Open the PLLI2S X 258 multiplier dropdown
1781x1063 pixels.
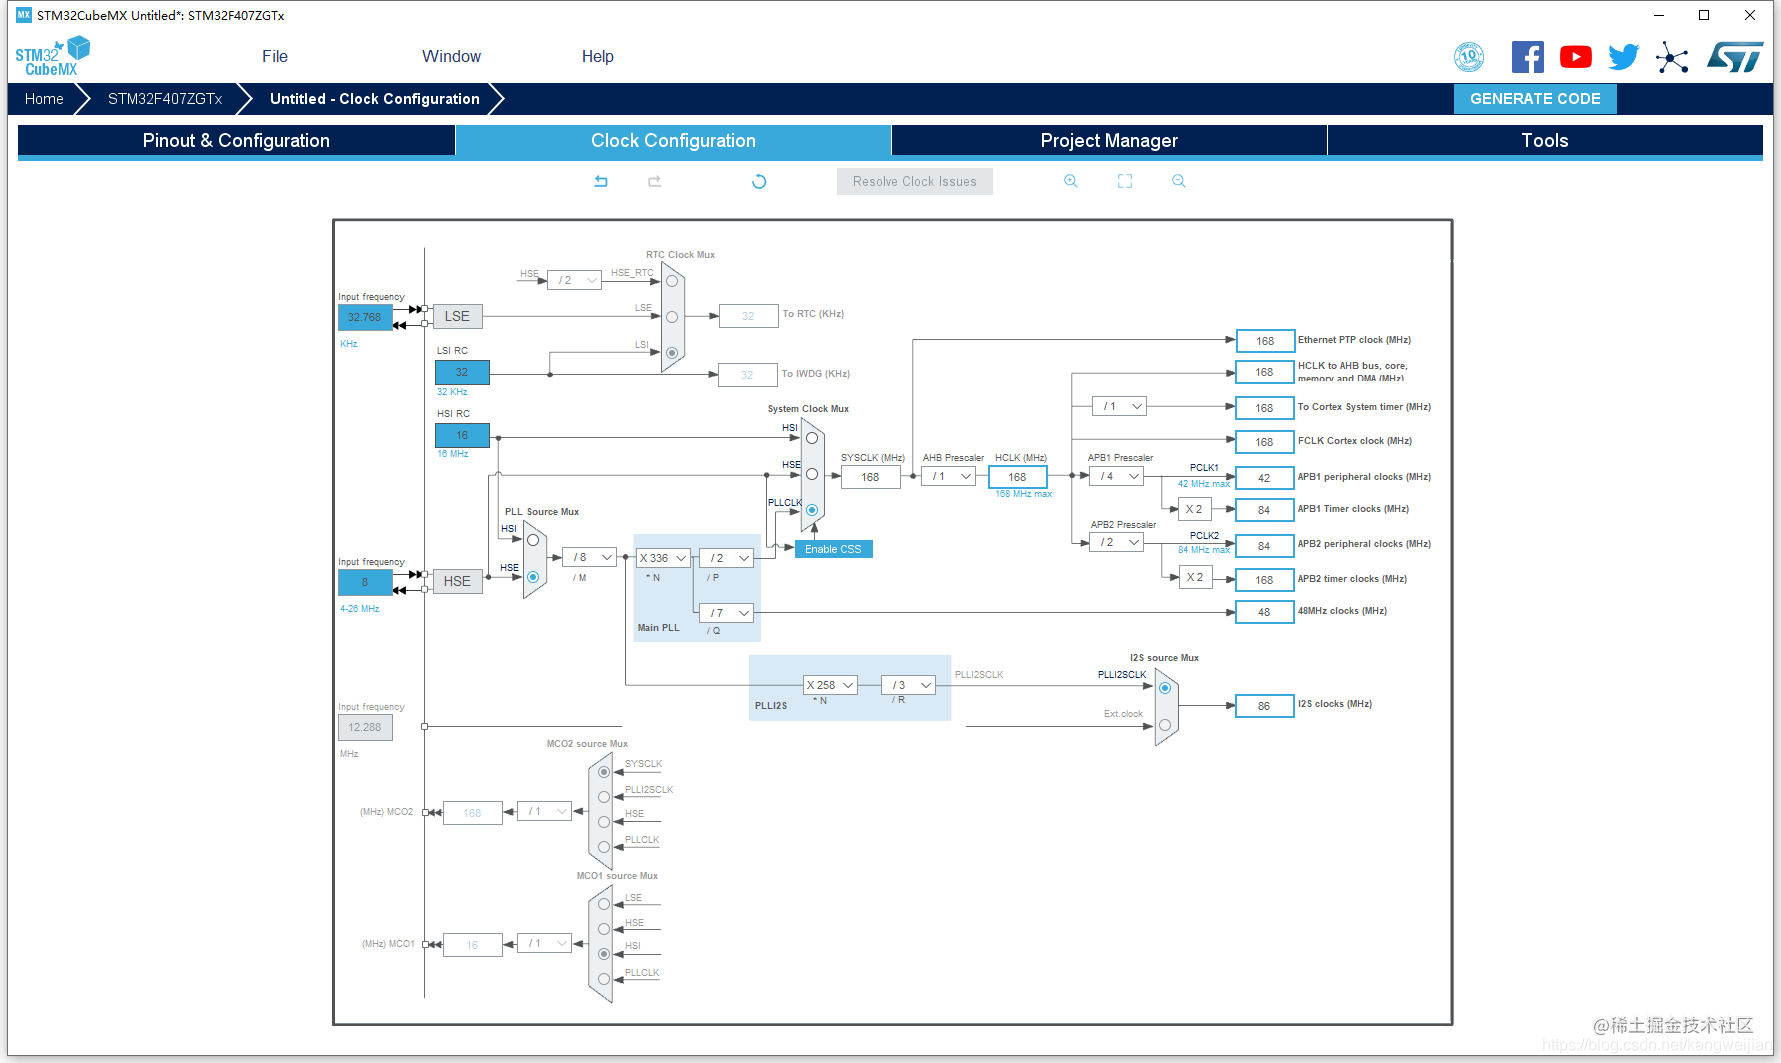coord(831,685)
